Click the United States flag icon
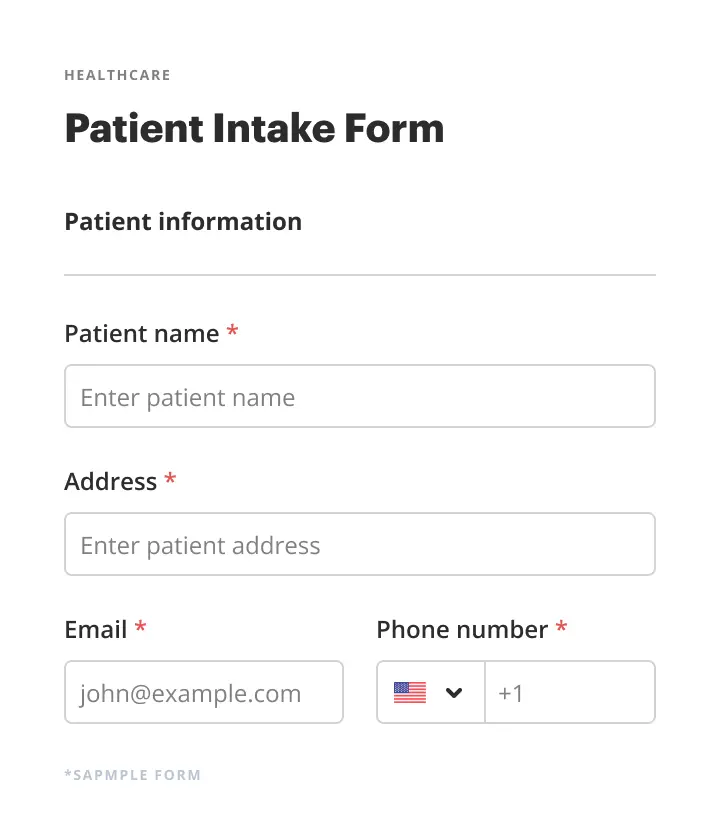Image resolution: width=720 pixels, height=824 pixels. click(410, 692)
